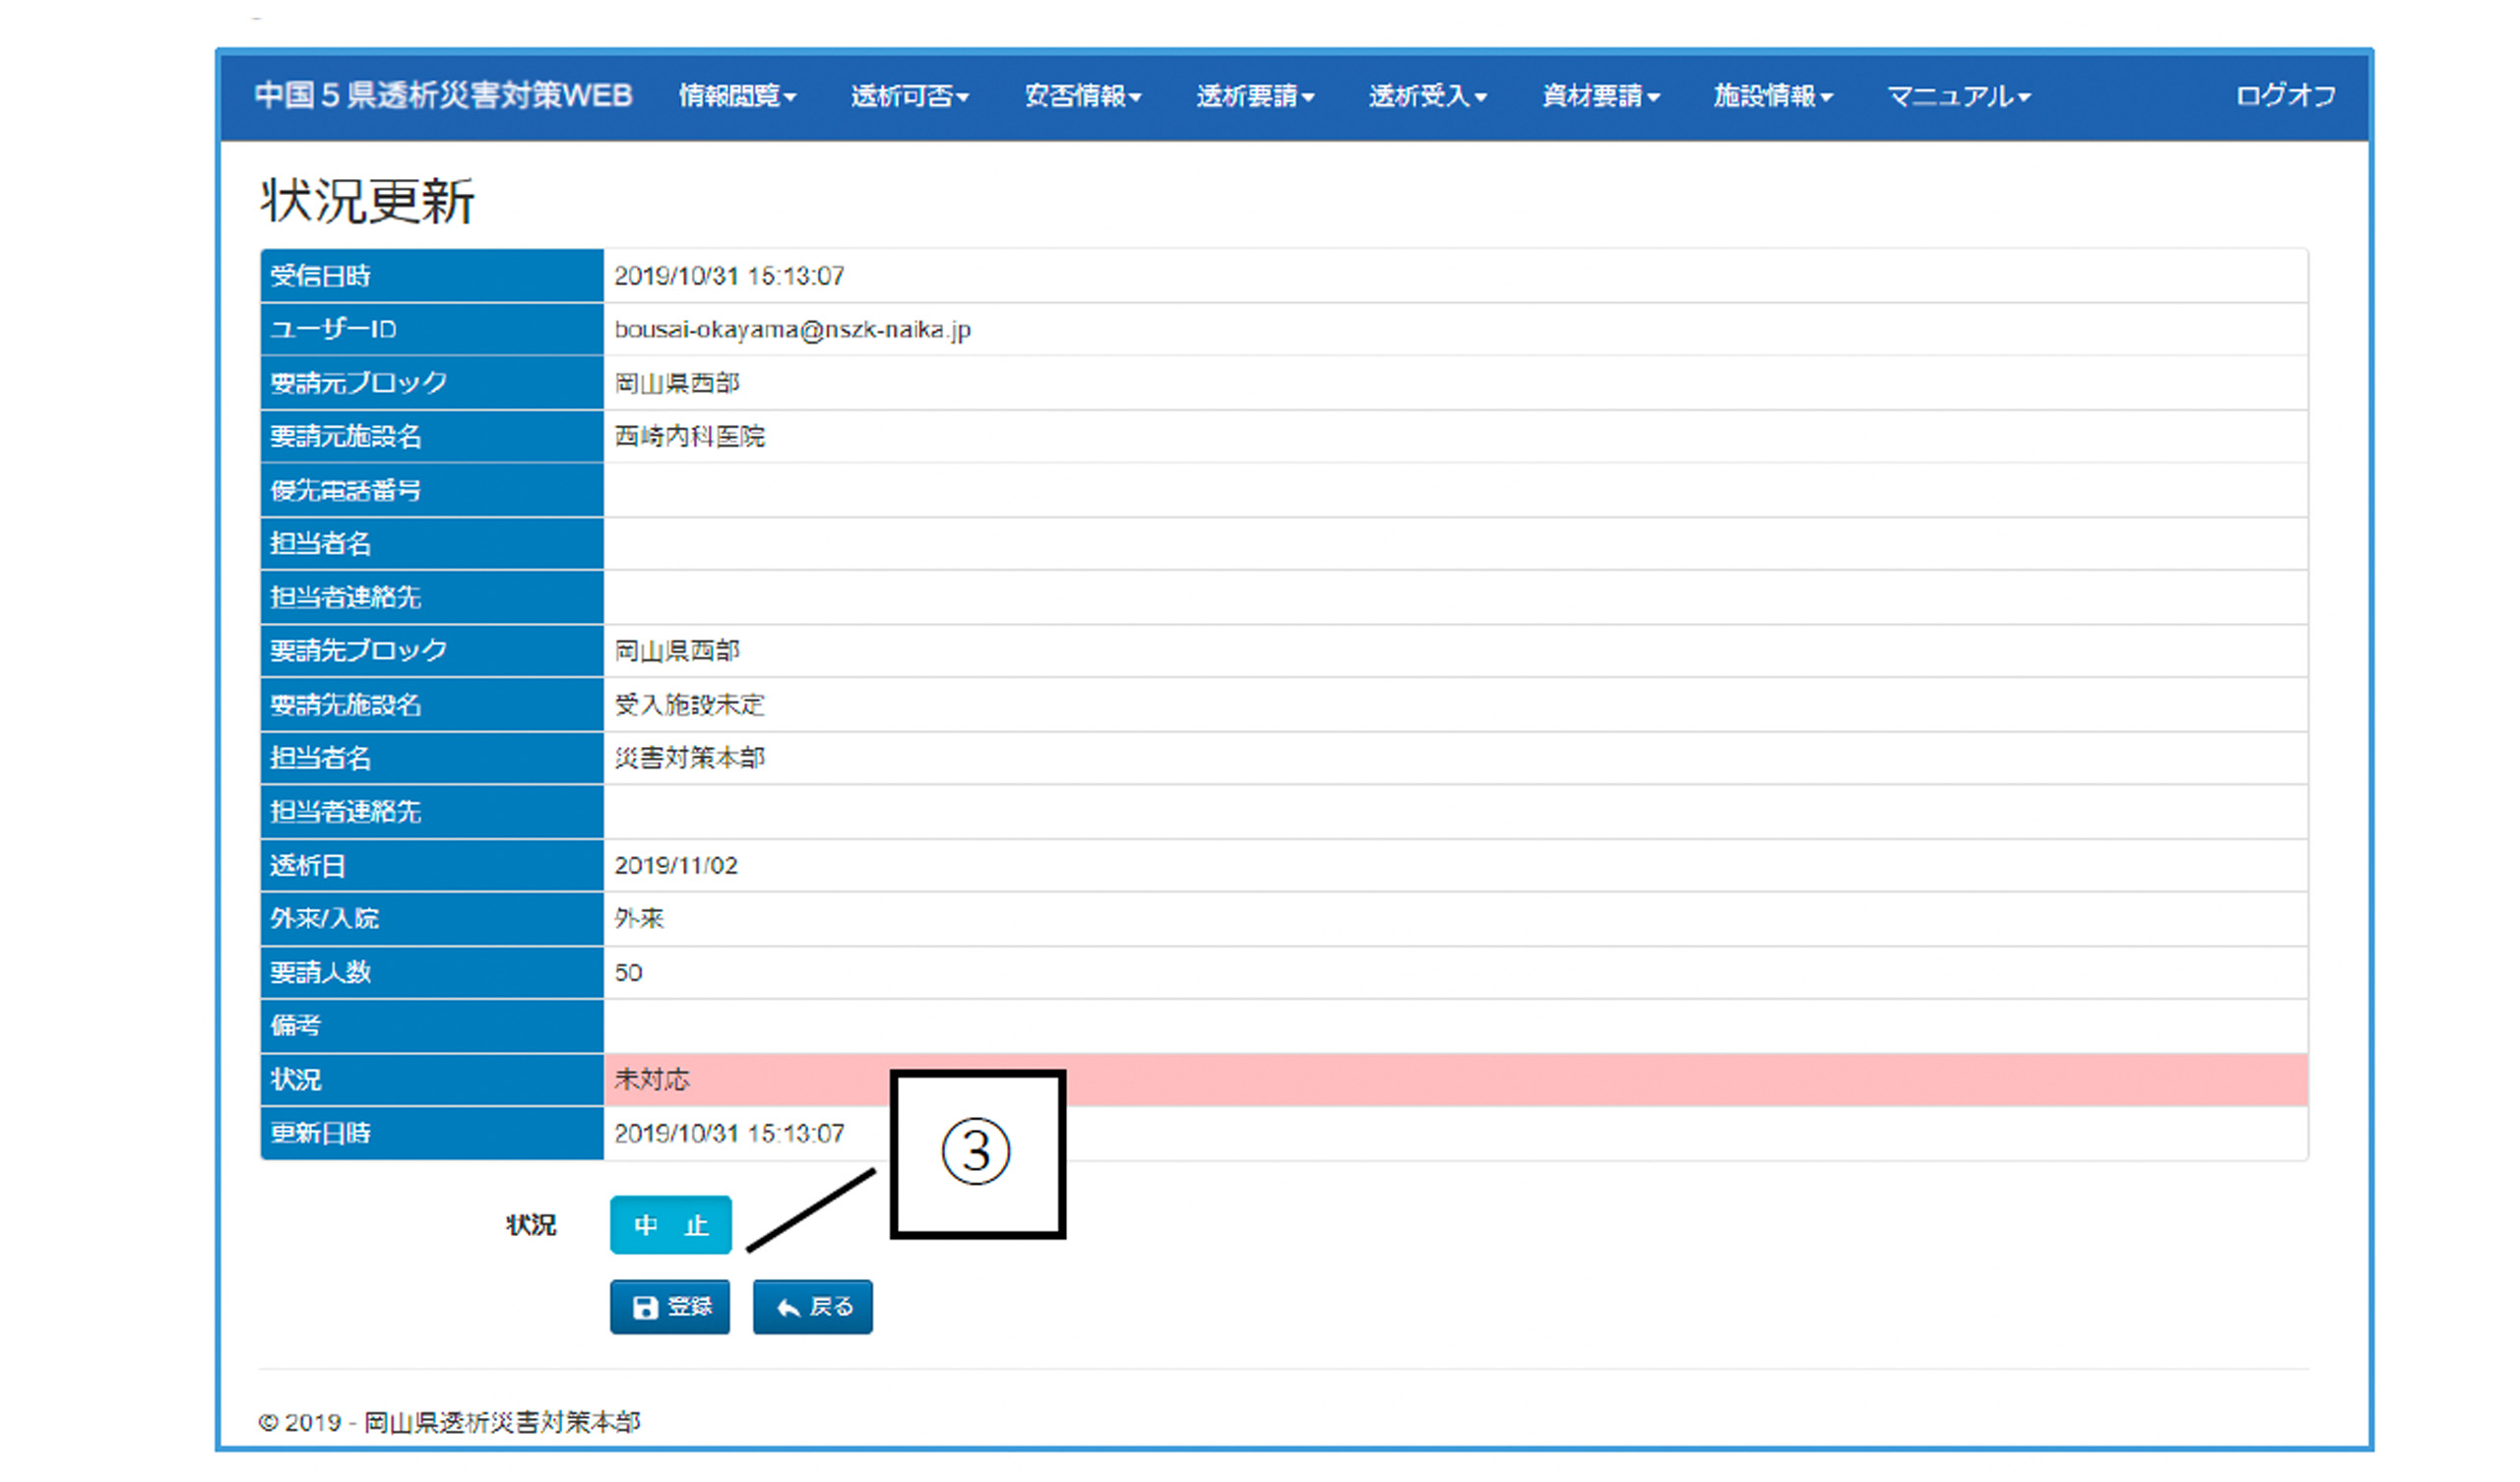Click the 西崎内科医院 facility name cell
2520x1482 pixels.
point(689,437)
